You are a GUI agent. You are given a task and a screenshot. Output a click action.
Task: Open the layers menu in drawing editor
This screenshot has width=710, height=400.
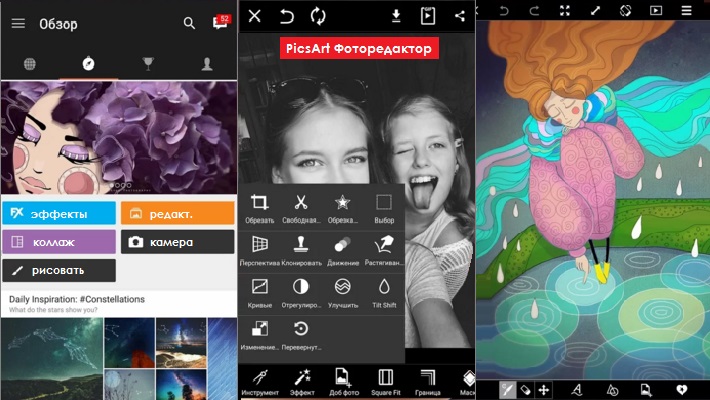687,10
